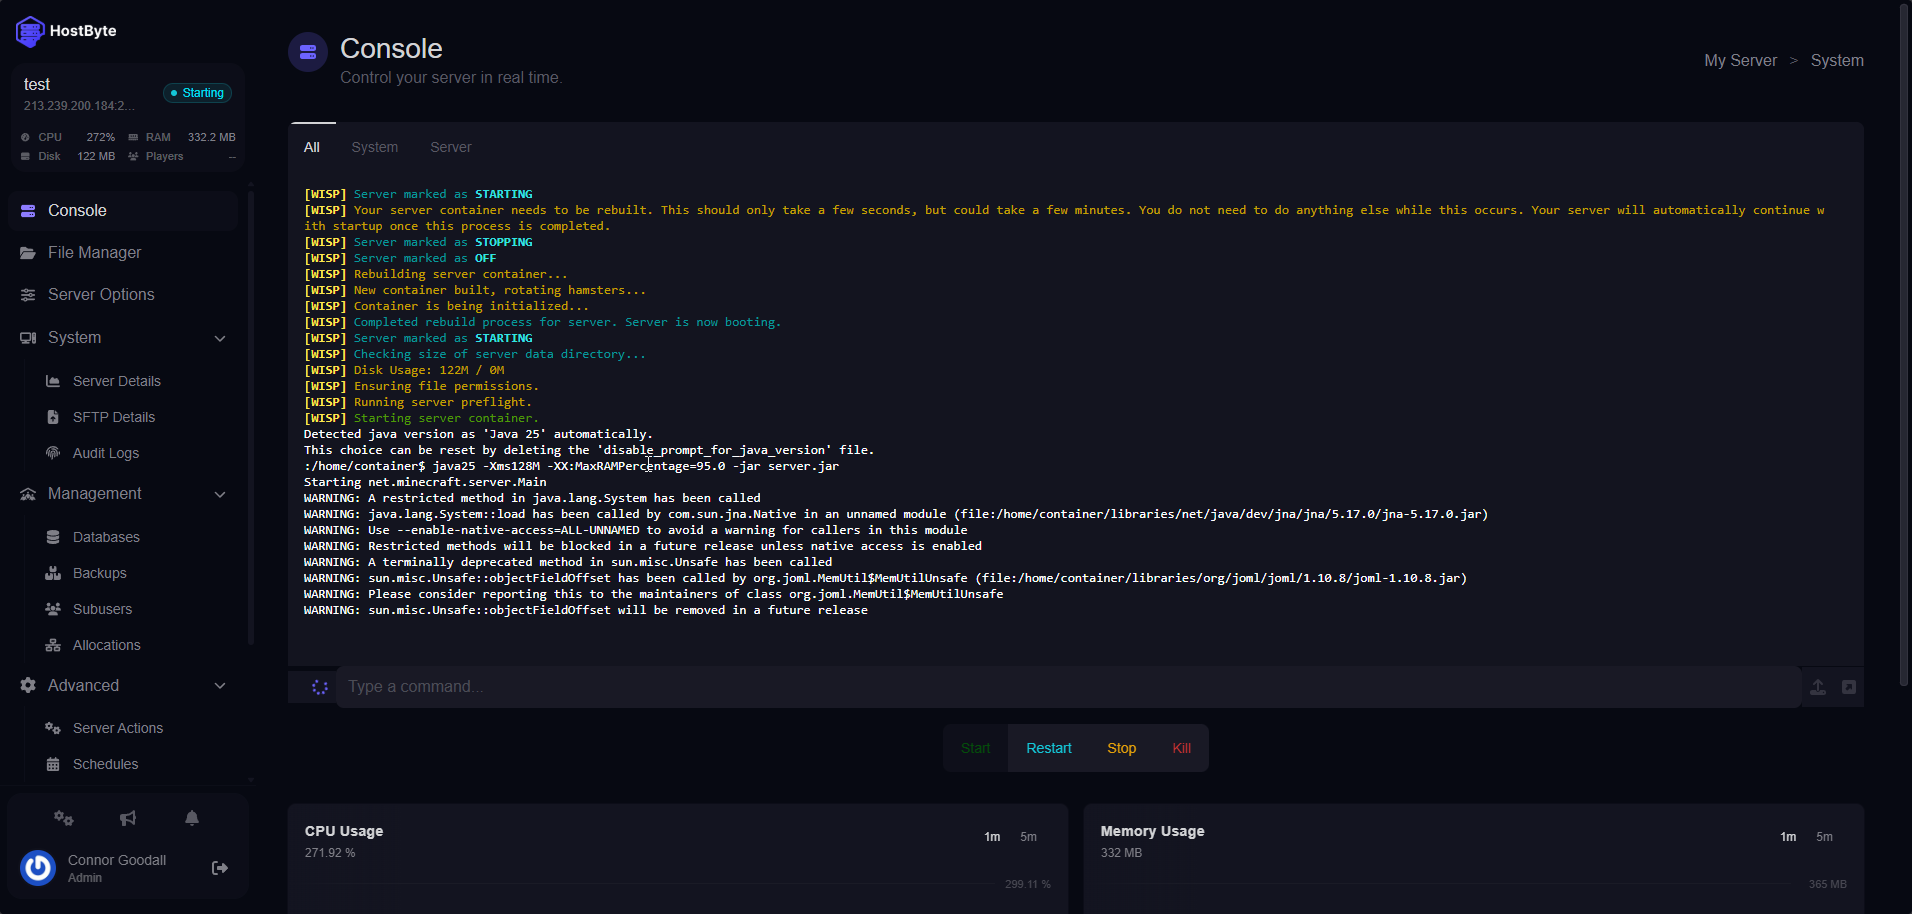Select 5m range on the CPU Usage chart
1912x914 pixels.
coord(1028,837)
